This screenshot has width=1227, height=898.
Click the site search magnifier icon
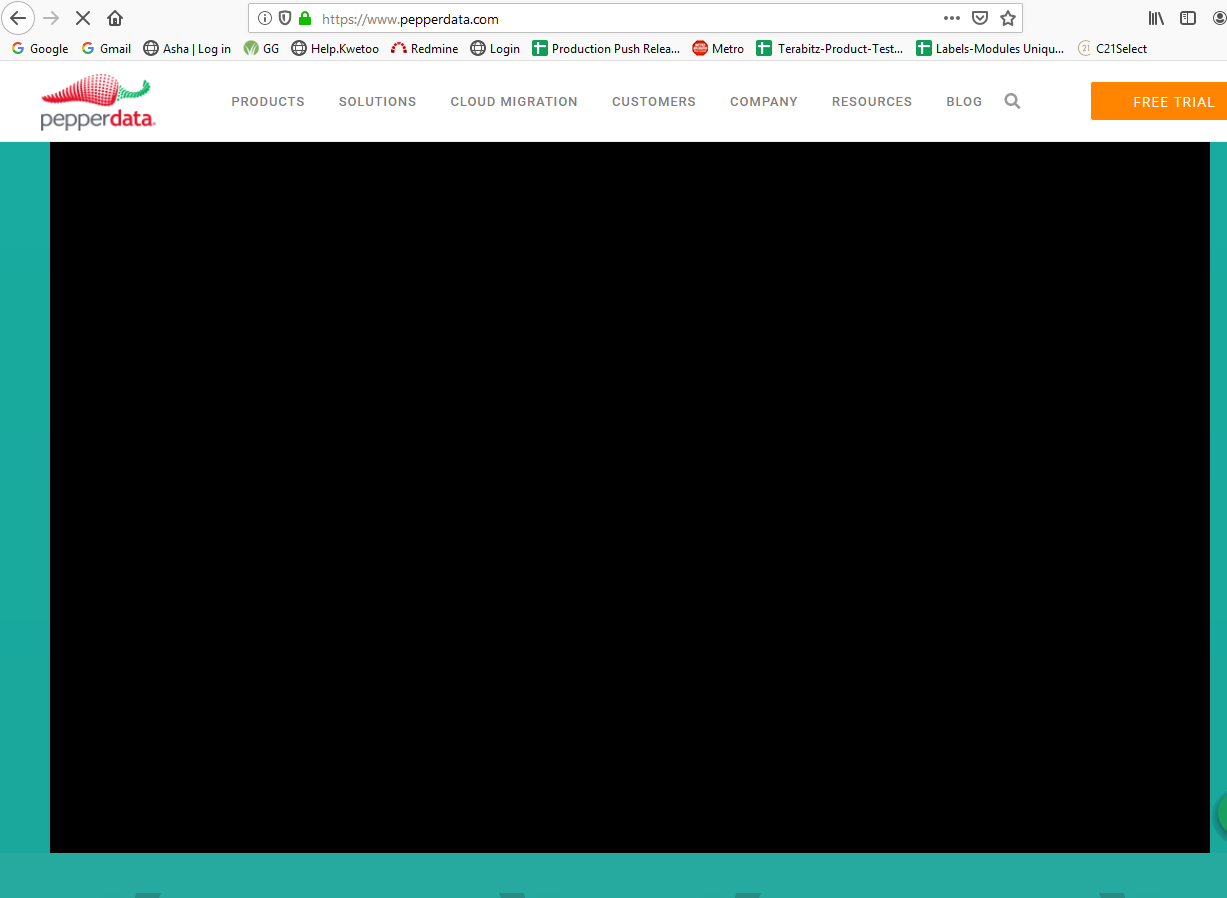[1012, 101]
